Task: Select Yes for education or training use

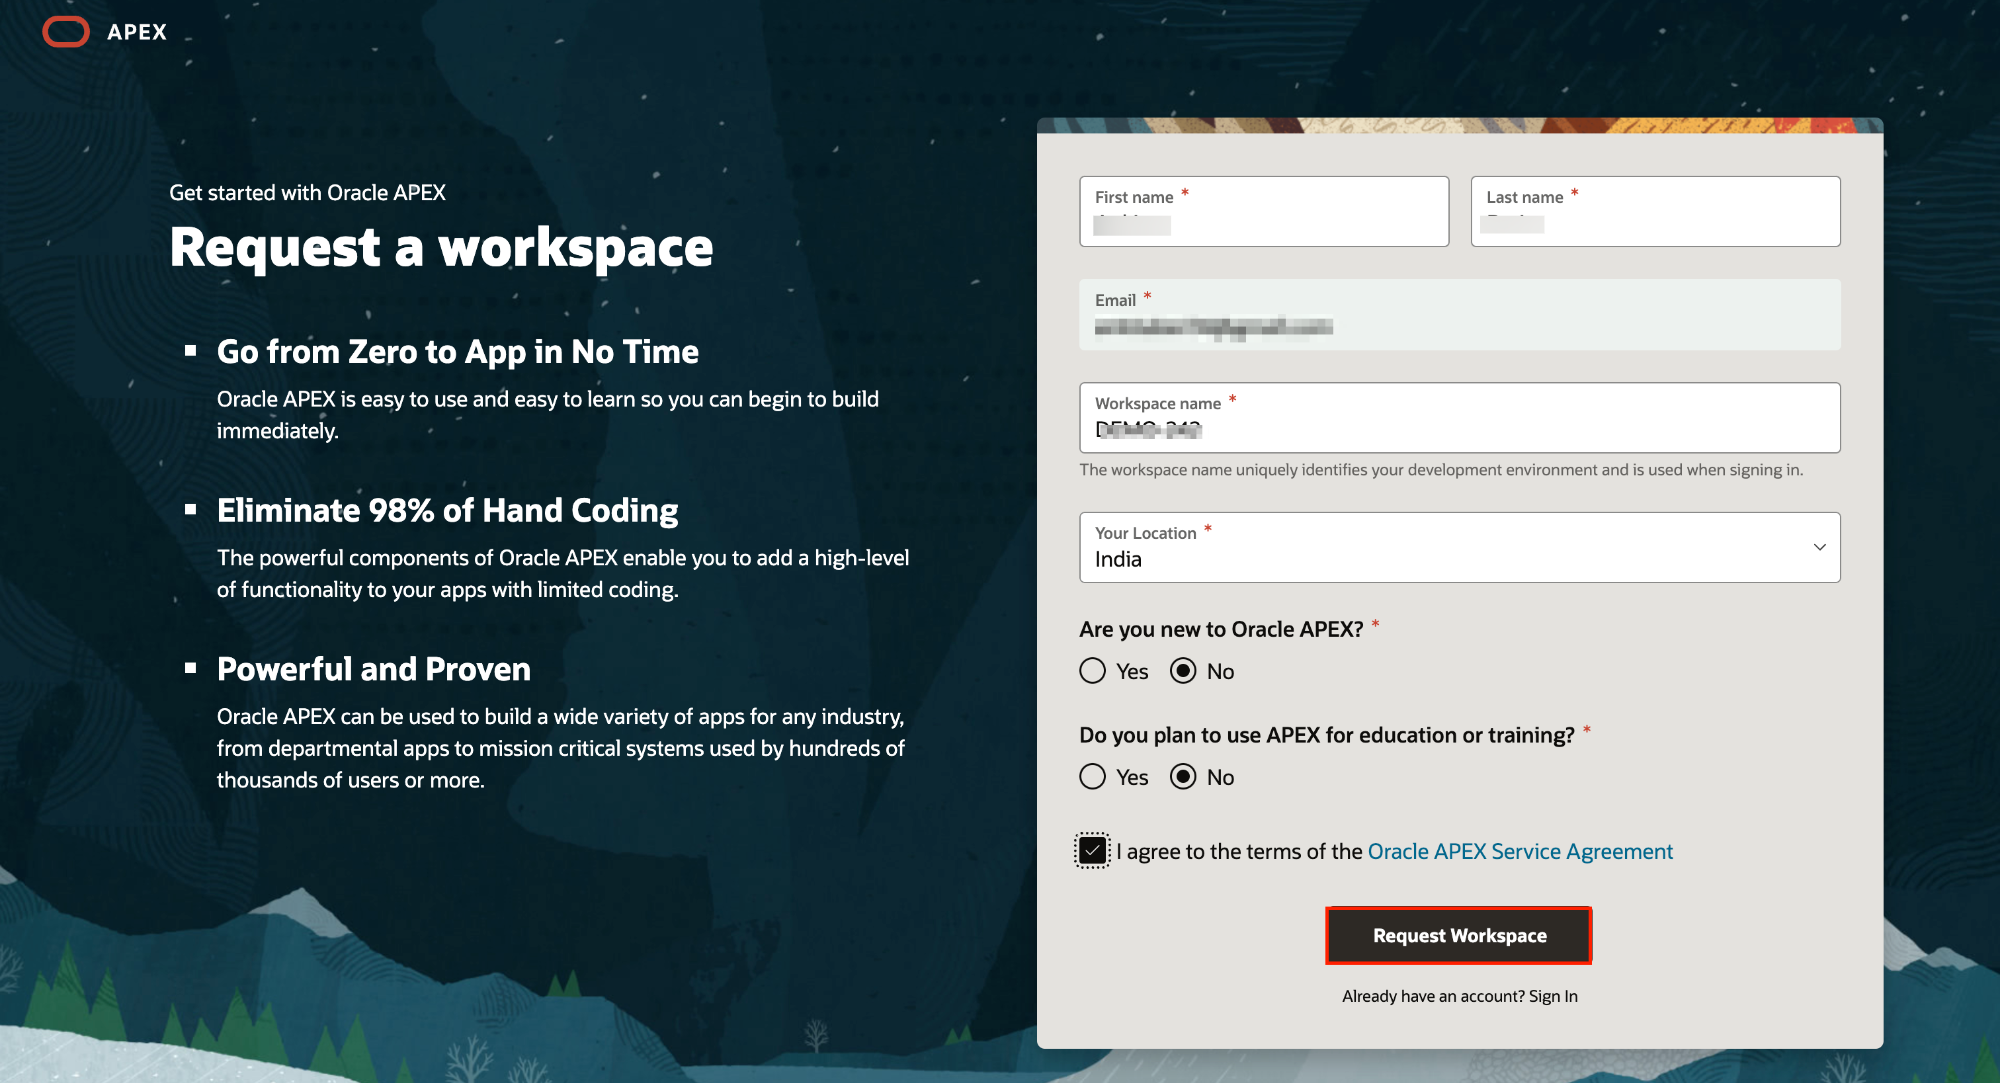Action: point(1093,777)
